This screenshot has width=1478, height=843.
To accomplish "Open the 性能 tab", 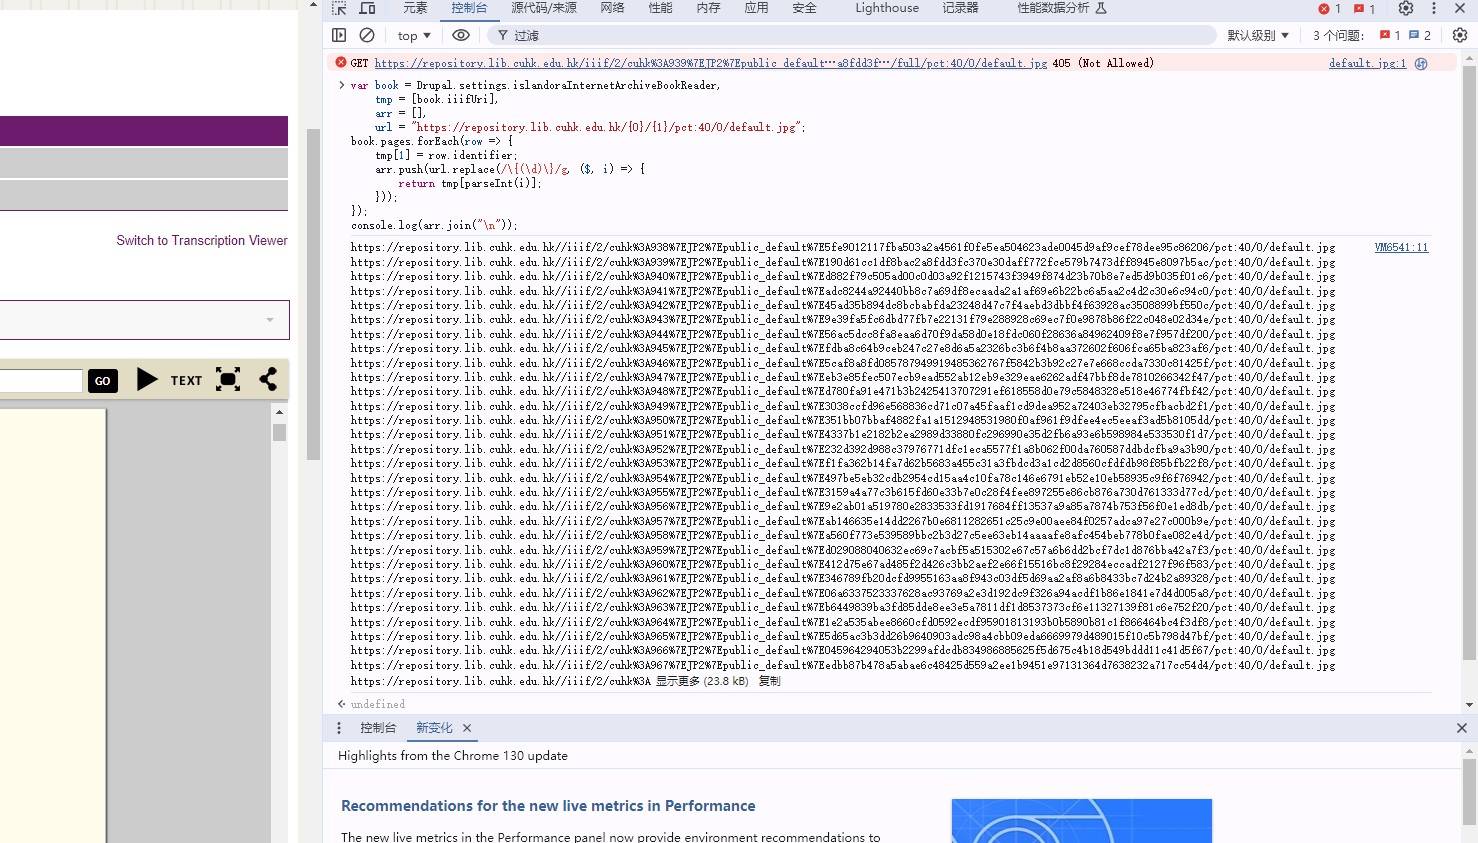I will 660,8.
